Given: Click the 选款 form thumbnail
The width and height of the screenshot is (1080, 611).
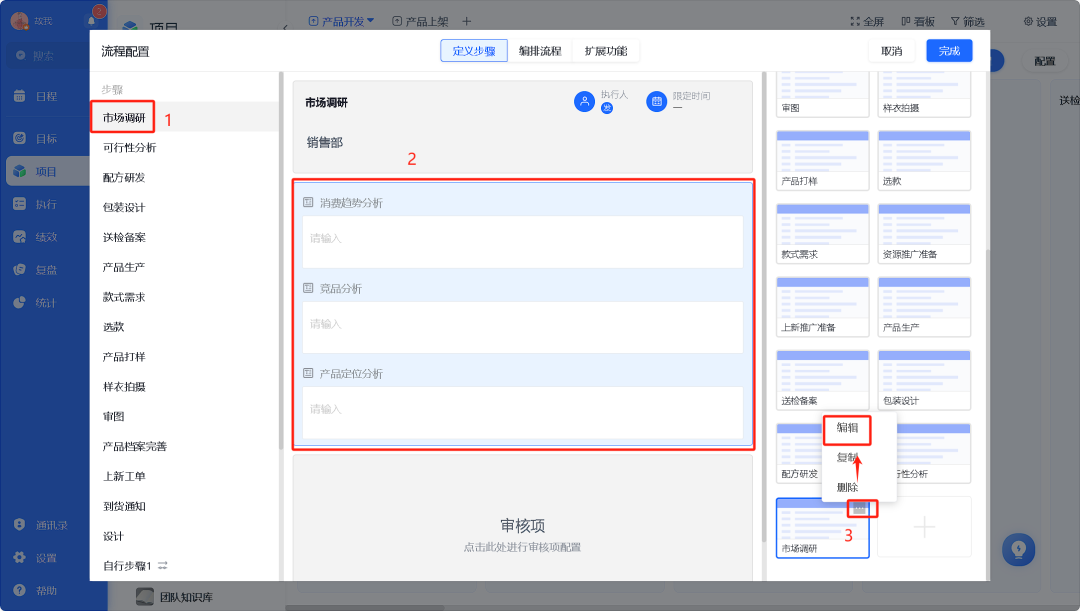Looking at the screenshot, I should (x=924, y=160).
